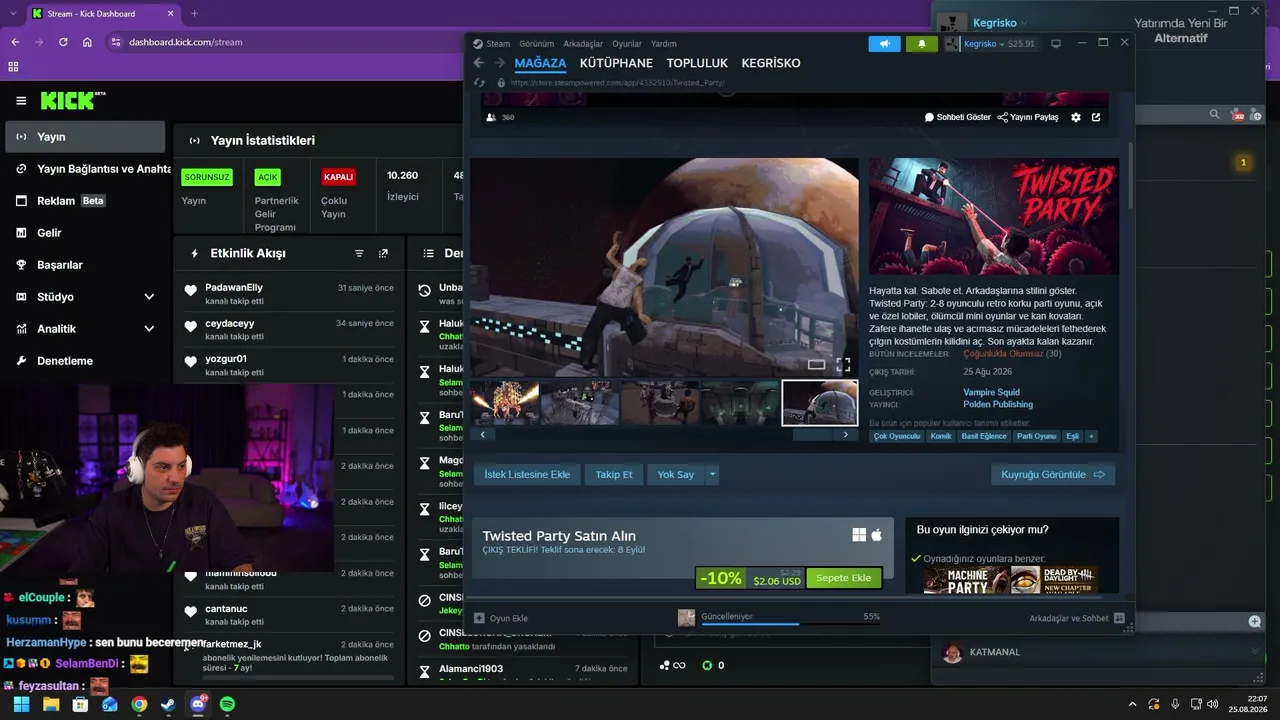The height and width of the screenshot is (720, 1280).
Task: Switch to the KÜTÜPHANE tab
Action: pos(616,63)
